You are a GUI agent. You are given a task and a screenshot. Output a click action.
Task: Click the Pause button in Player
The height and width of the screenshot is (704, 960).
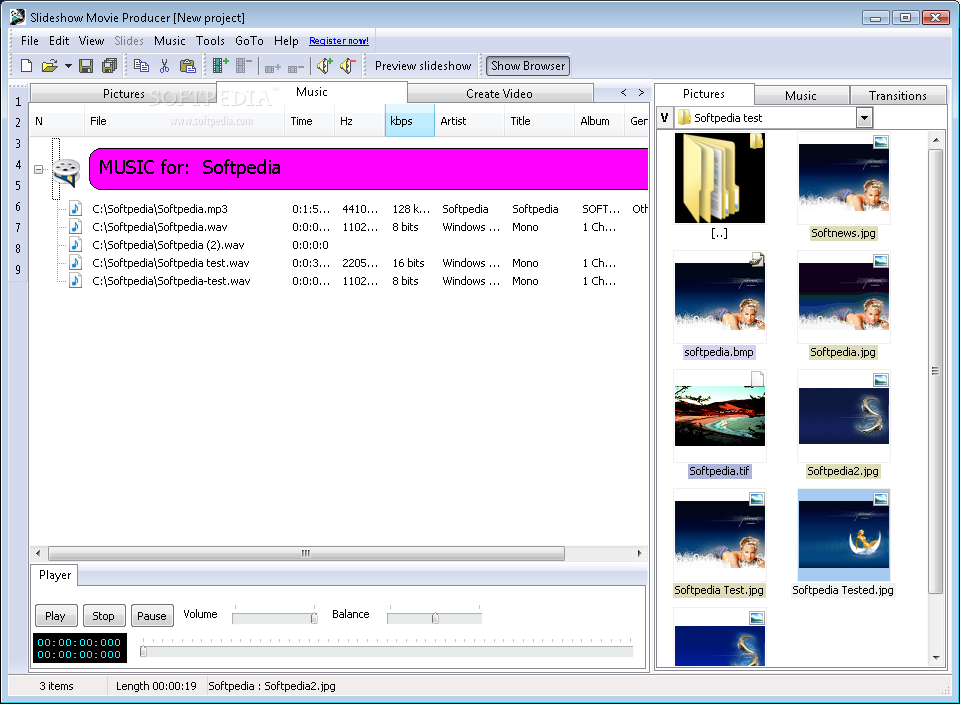[x=152, y=616]
